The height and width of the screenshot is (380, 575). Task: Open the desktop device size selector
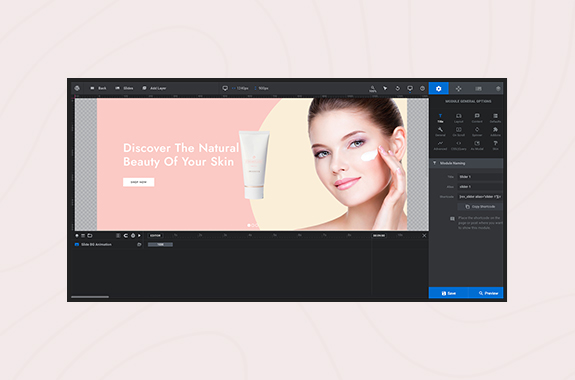(x=225, y=88)
